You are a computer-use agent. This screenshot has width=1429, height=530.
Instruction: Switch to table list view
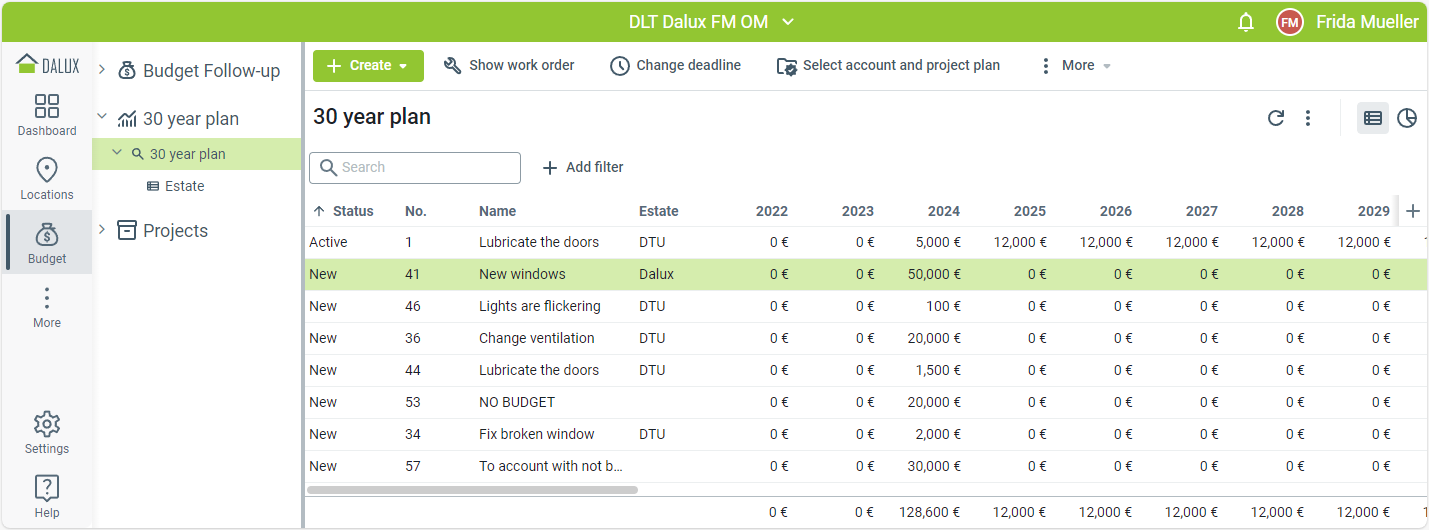tap(1372, 118)
